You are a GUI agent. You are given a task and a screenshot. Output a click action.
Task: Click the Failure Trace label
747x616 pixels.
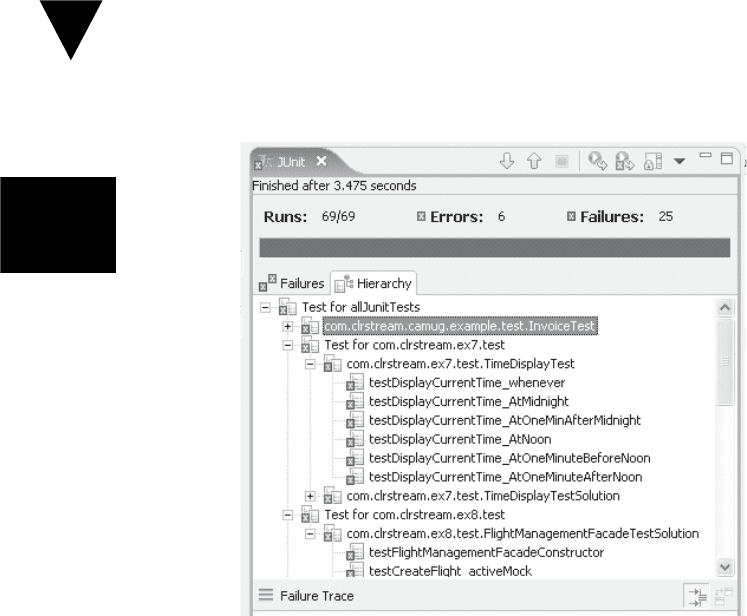(317, 596)
